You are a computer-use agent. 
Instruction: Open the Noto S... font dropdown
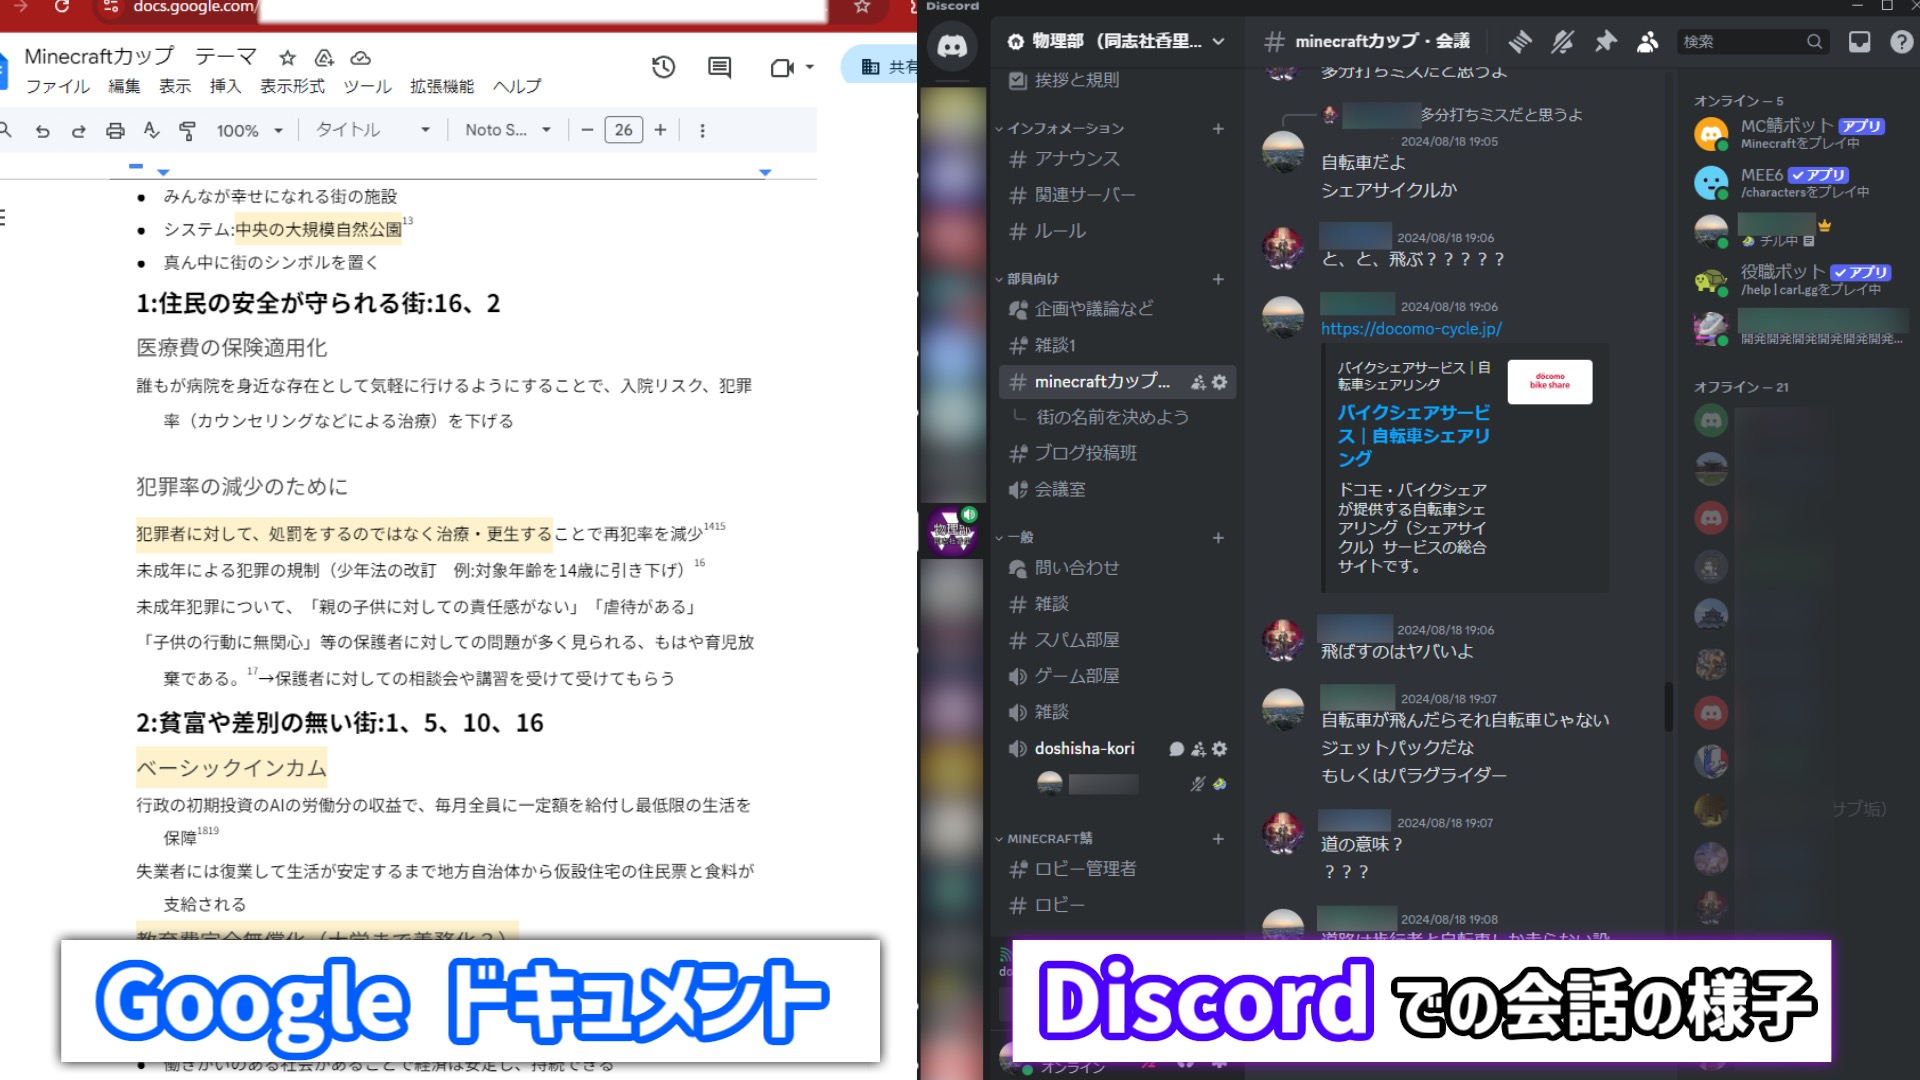point(508,131)
